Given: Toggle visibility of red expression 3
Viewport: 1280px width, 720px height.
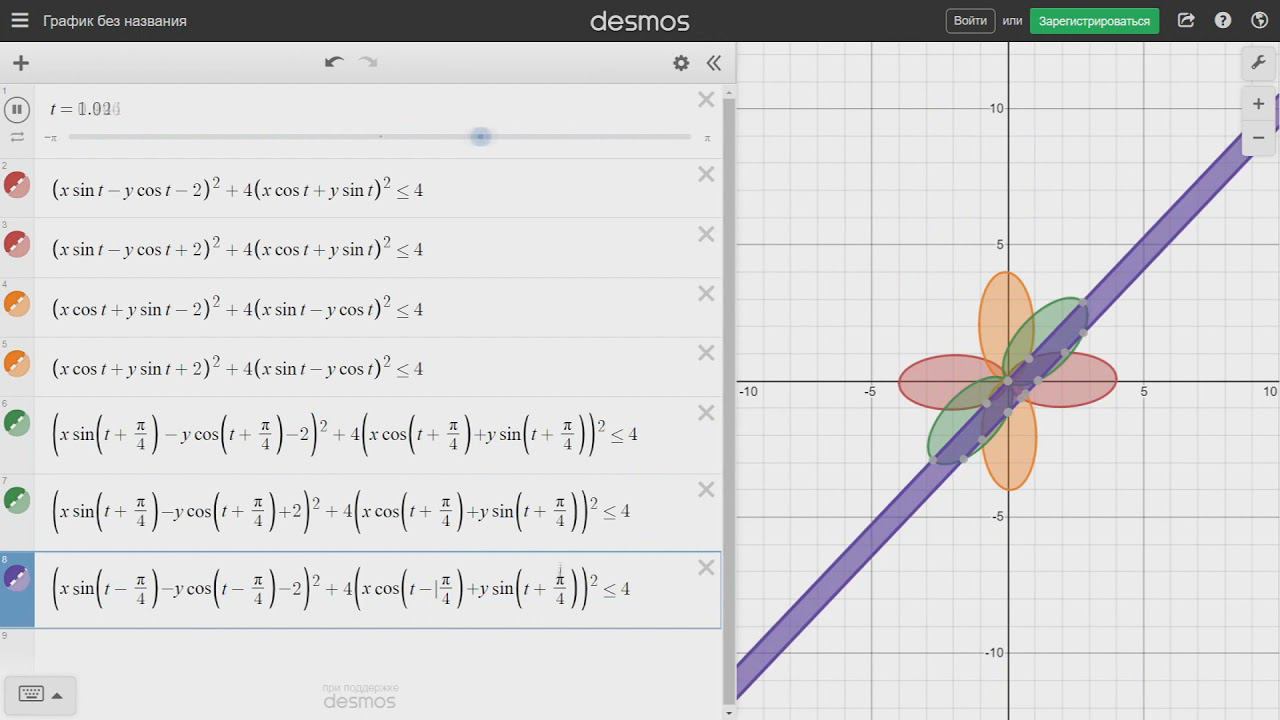Looking at the screenshot, I should (x=17, y=245).
